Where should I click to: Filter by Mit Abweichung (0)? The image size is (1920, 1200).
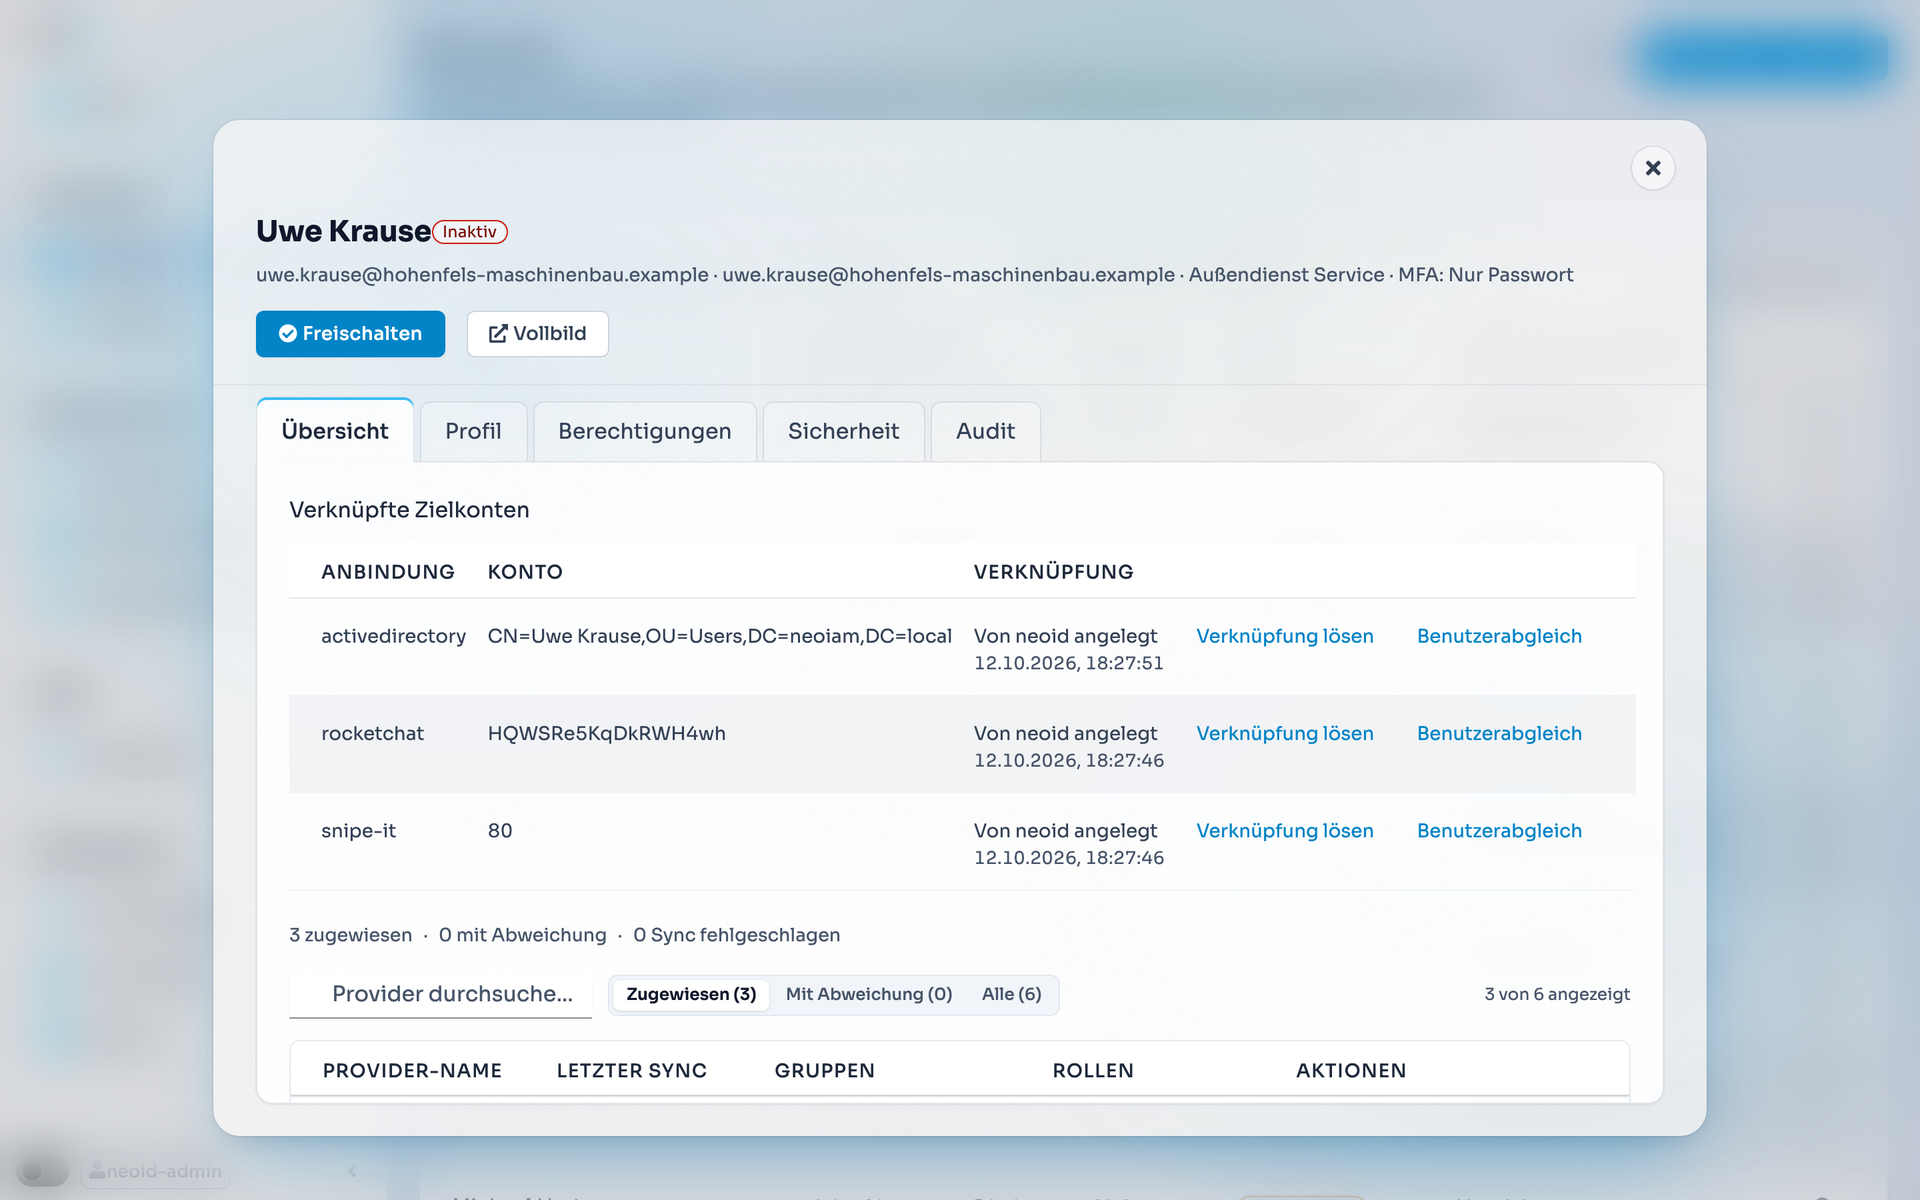(869, 994)
